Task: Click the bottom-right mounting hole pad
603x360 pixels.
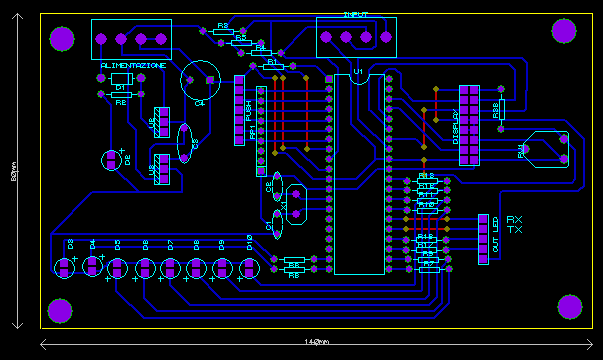Action: (570, 307)
